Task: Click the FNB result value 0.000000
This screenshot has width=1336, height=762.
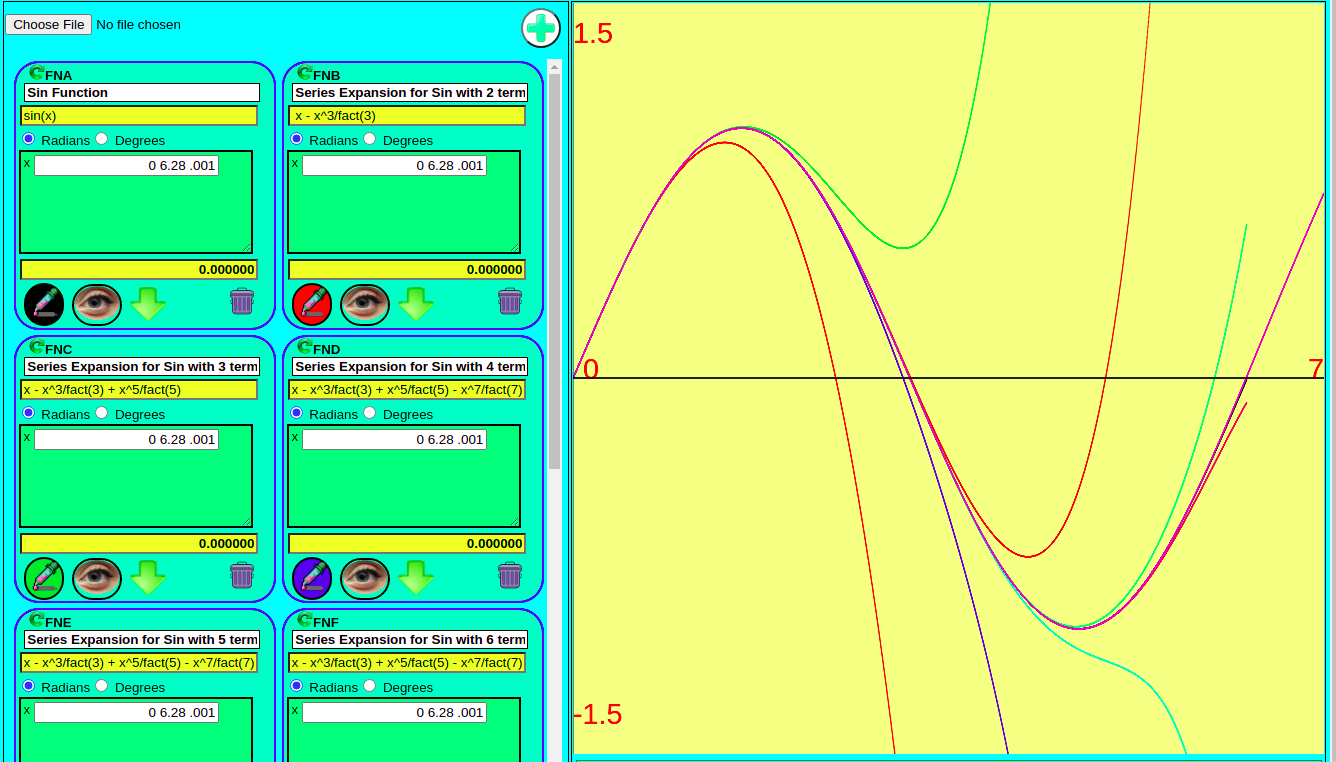Action: click(x=407, y=269)
